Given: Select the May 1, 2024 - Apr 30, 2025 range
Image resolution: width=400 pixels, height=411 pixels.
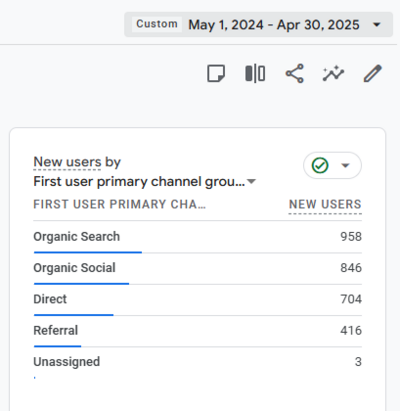Looking at the screenshot, I should (x=274, y=25).
